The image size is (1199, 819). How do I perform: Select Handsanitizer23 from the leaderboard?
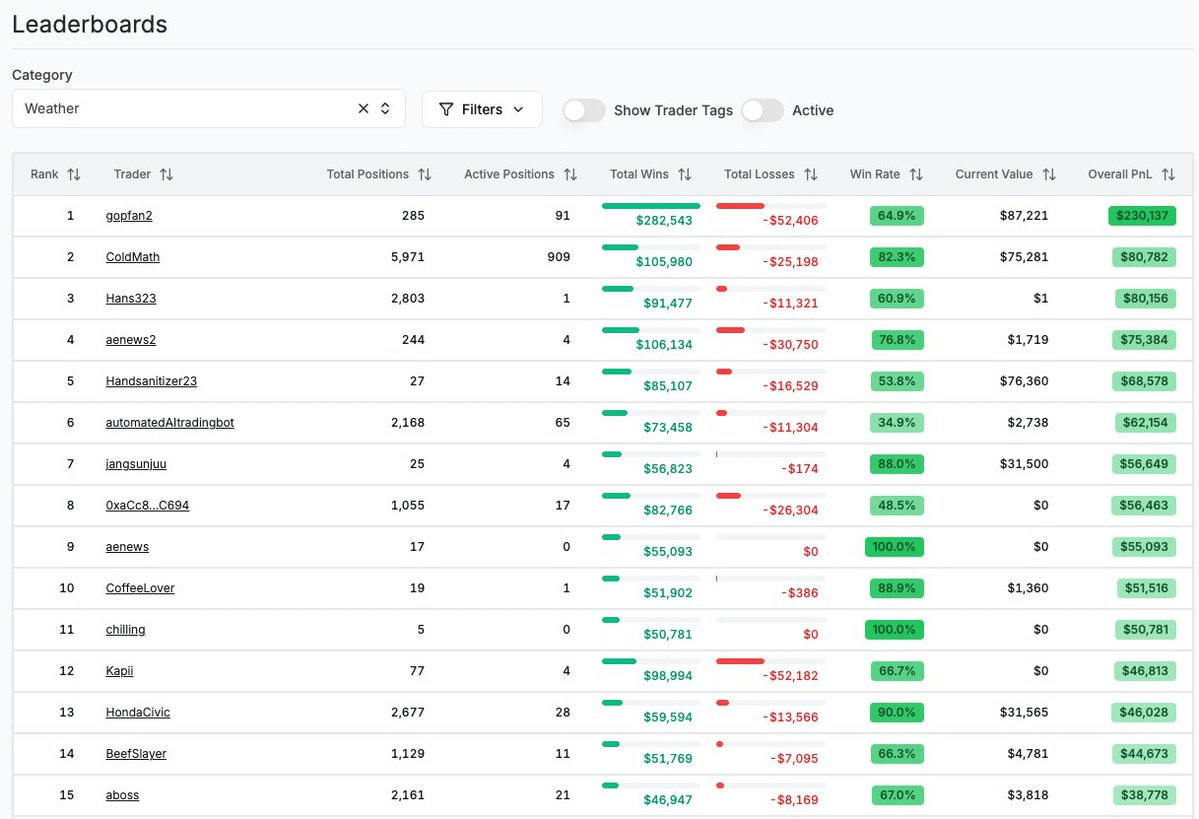[151, 380]
